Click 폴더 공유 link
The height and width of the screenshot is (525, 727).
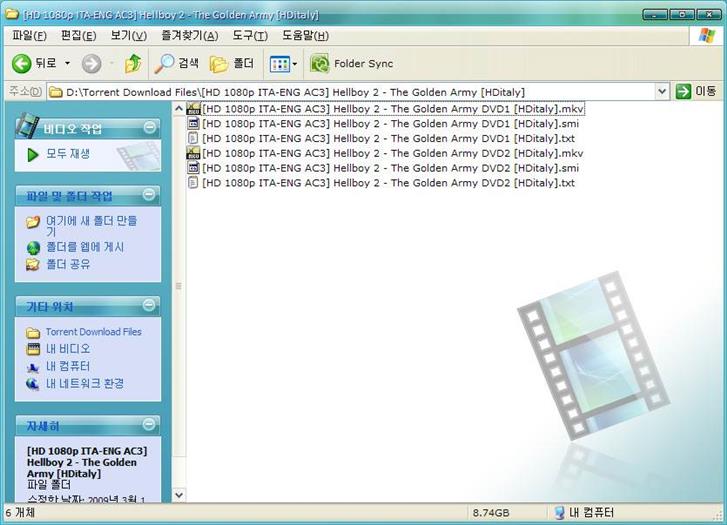pyautogui.click(x=68, y=264)
